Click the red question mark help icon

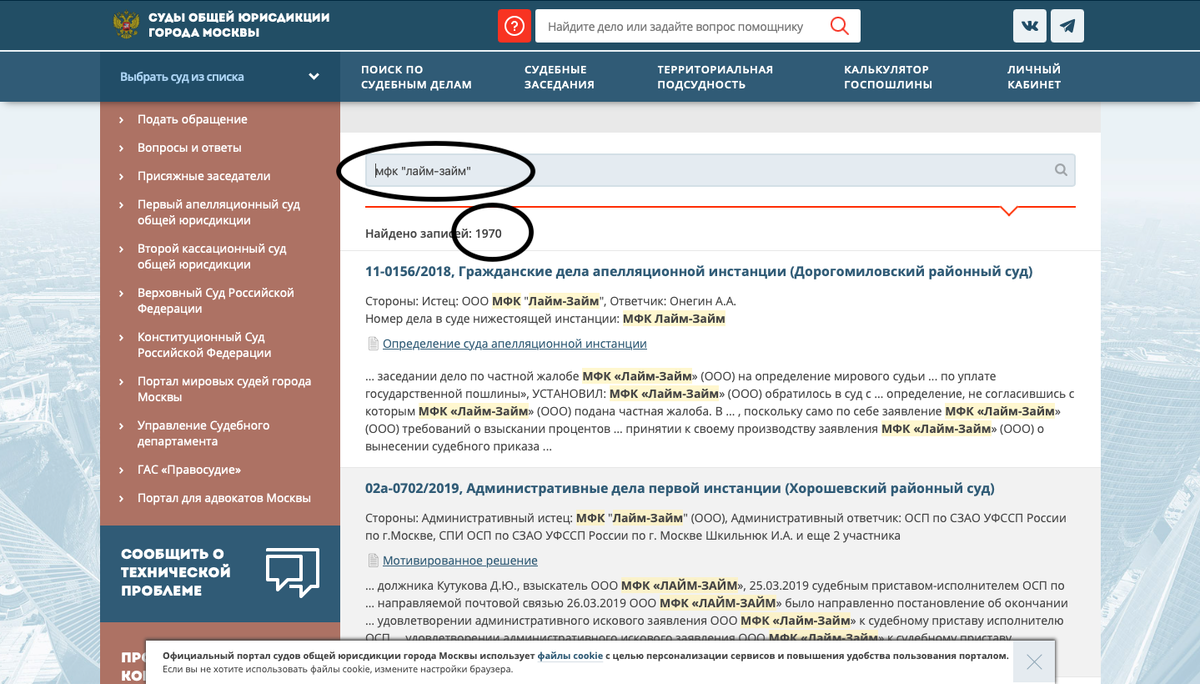(514, 26)
